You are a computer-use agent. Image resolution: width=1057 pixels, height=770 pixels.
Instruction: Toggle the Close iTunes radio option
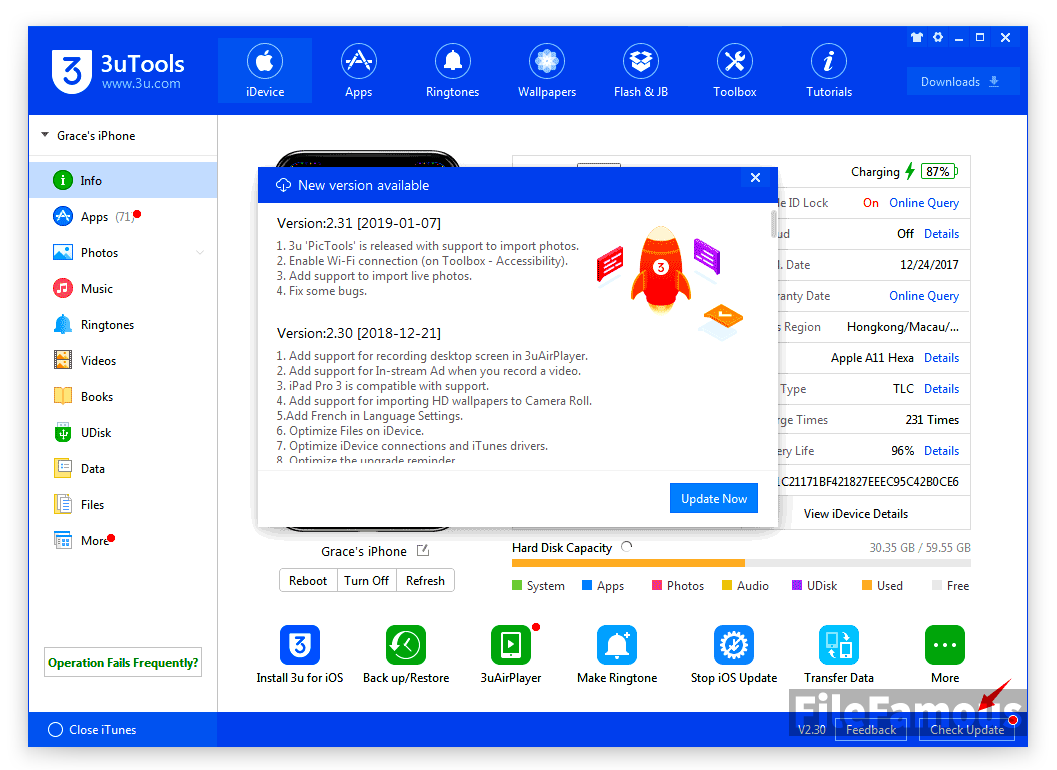pos(56,730)
